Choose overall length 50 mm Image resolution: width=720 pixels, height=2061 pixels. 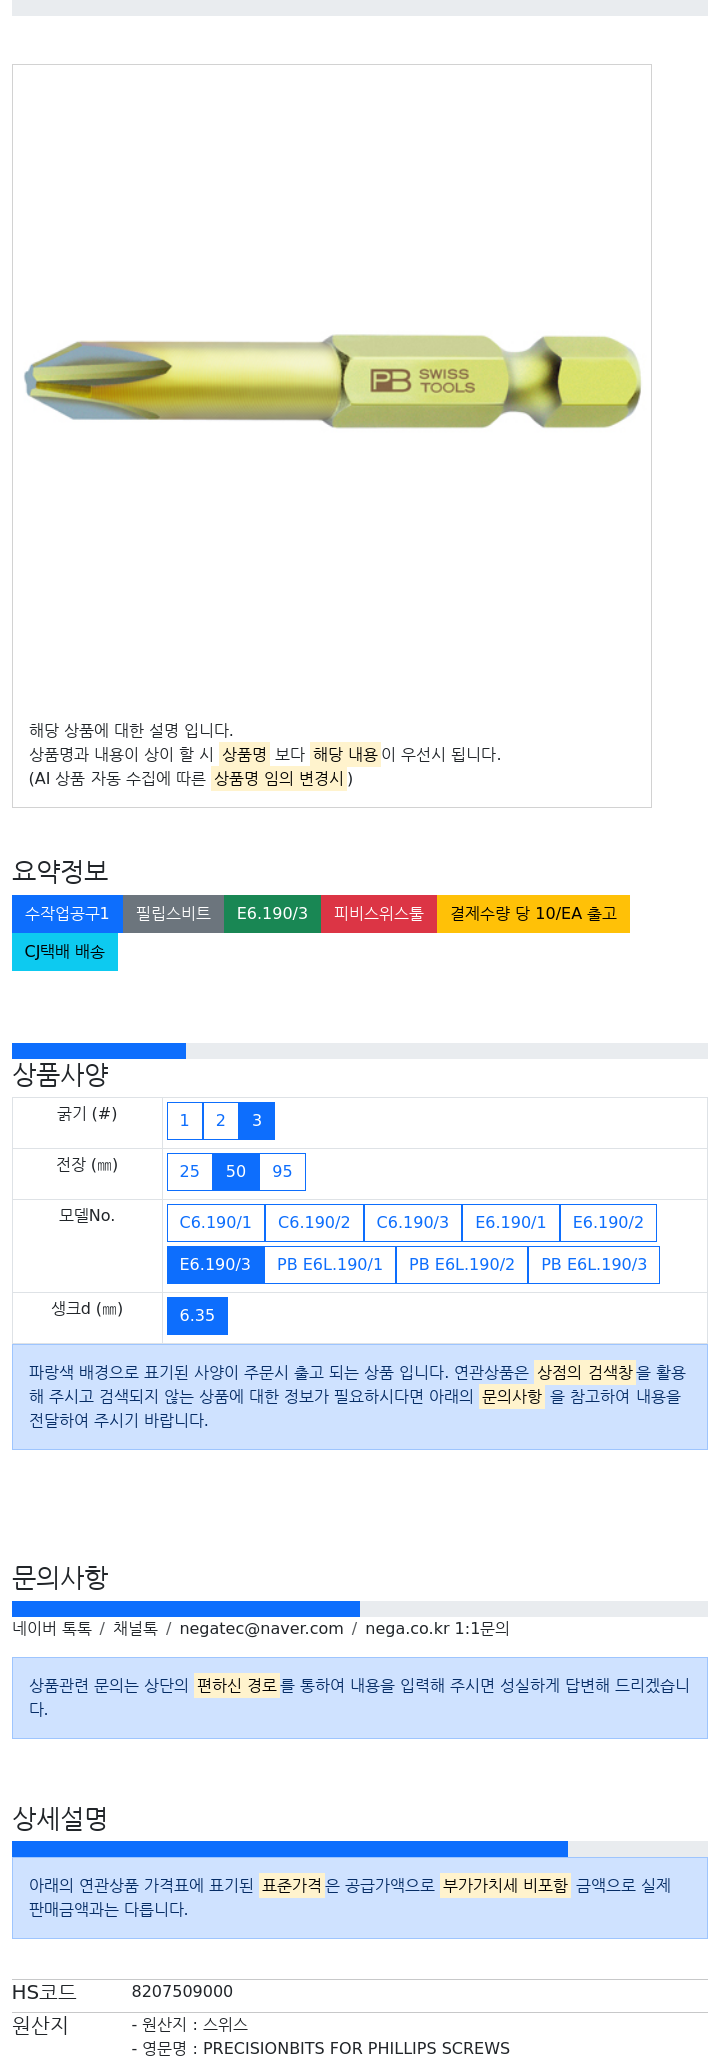click(x=236, y=1172)
